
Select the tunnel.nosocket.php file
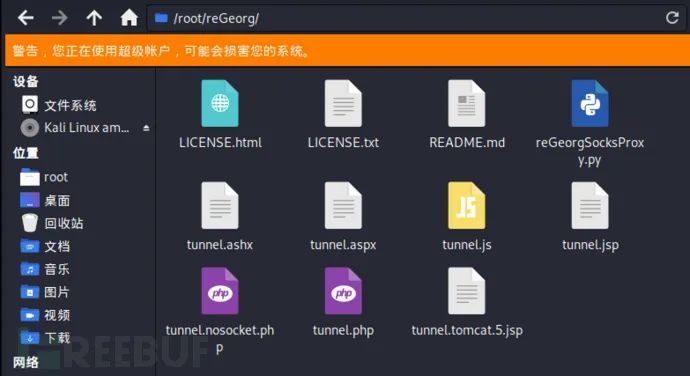click(220, 311)
